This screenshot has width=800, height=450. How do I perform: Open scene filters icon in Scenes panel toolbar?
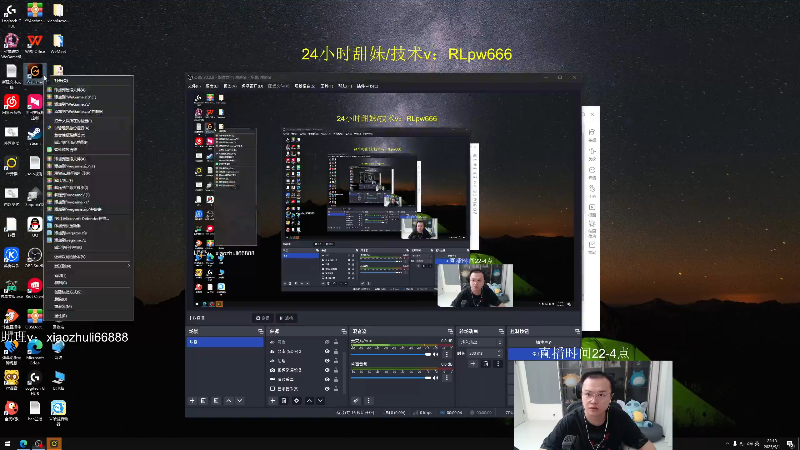coord(216,401)
